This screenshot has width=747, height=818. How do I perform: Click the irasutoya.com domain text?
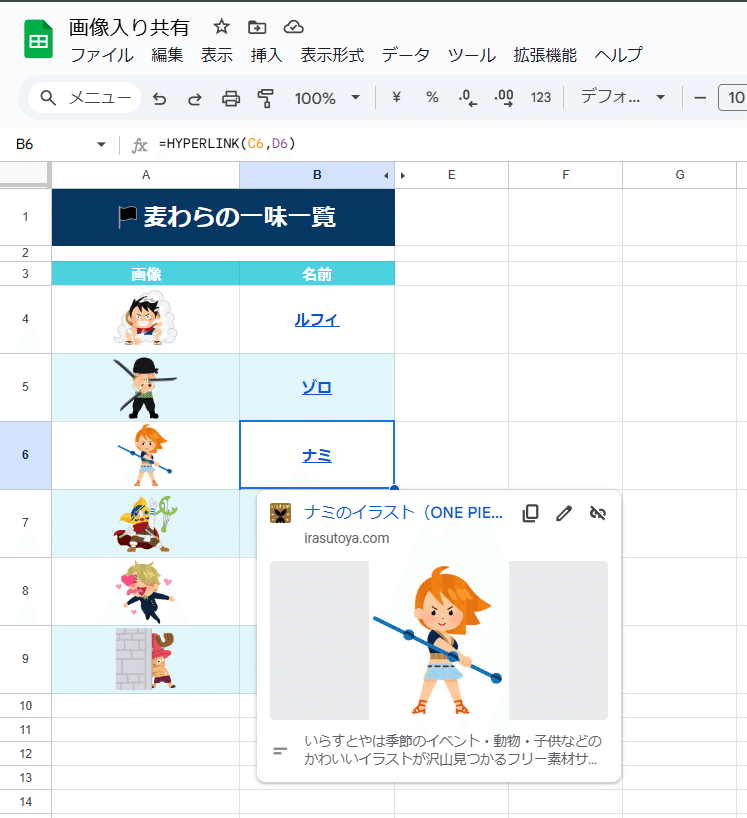346,538
